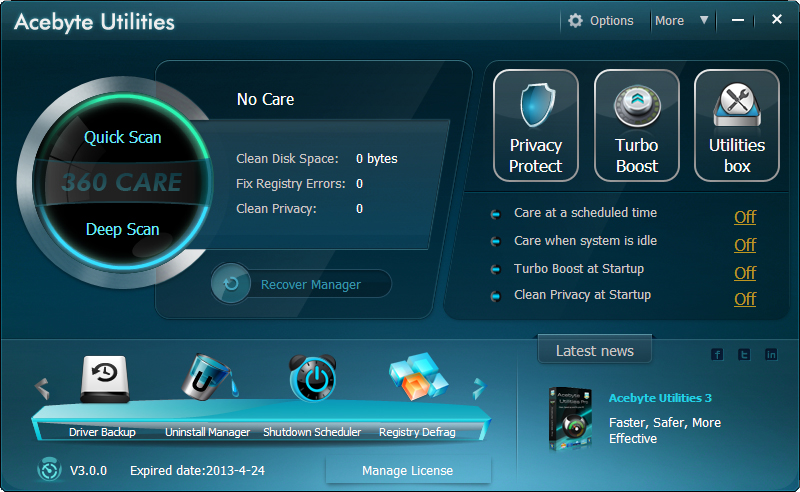
Task: Toggle Care when system is idle
Action: 745,245
